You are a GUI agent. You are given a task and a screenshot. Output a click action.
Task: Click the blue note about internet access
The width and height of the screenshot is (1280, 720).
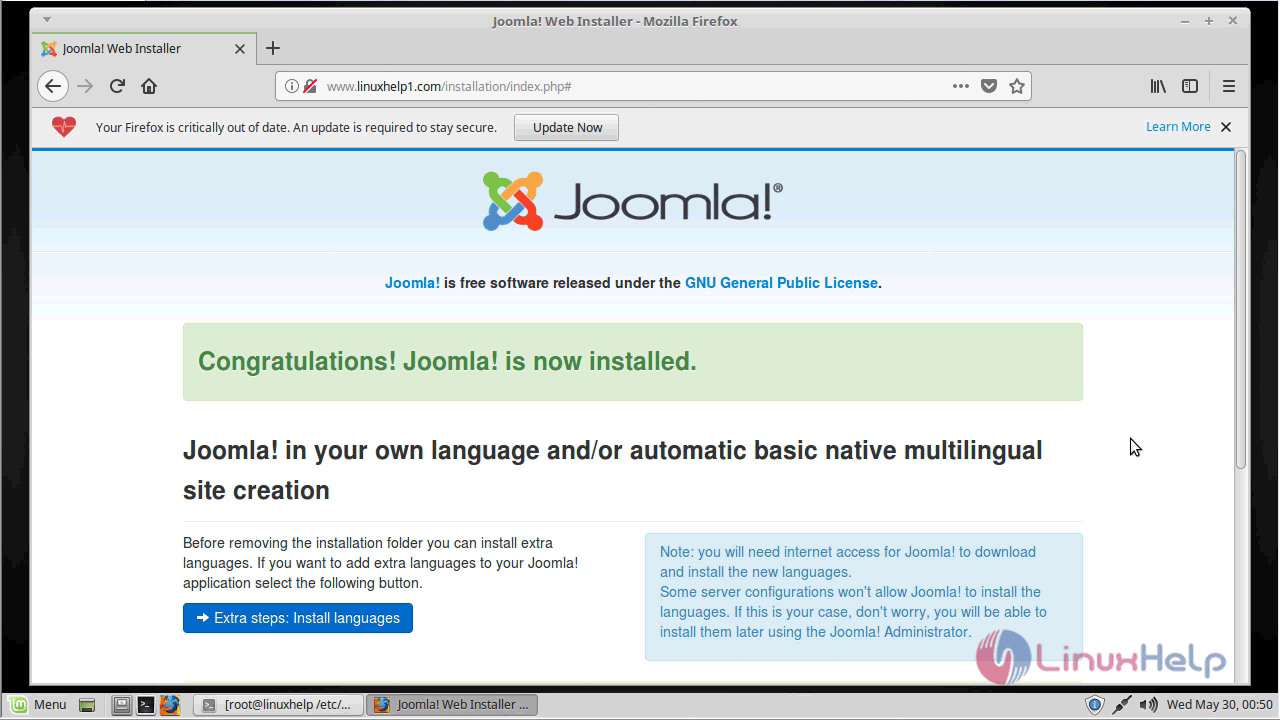pyautogui.click(x=864, y=597)
